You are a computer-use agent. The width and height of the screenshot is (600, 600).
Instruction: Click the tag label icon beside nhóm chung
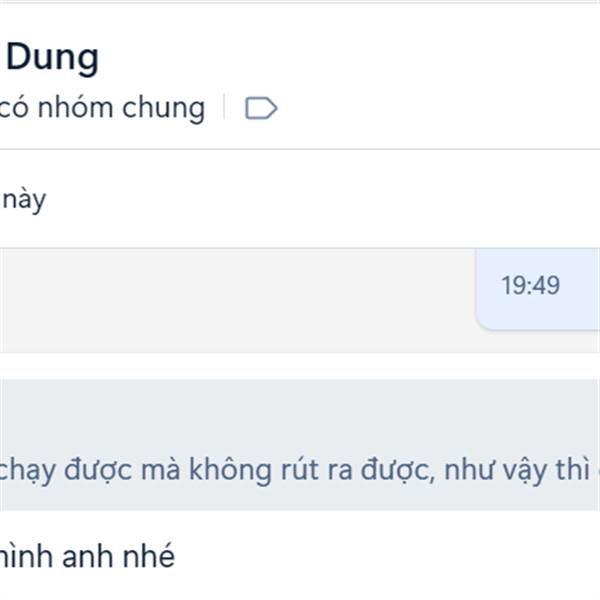[261, 108]
